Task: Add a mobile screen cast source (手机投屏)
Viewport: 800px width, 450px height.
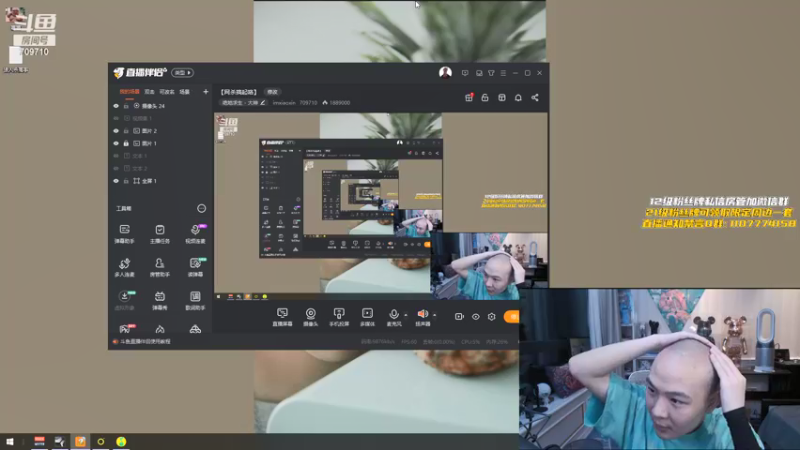Action: (x=339, y=317)
